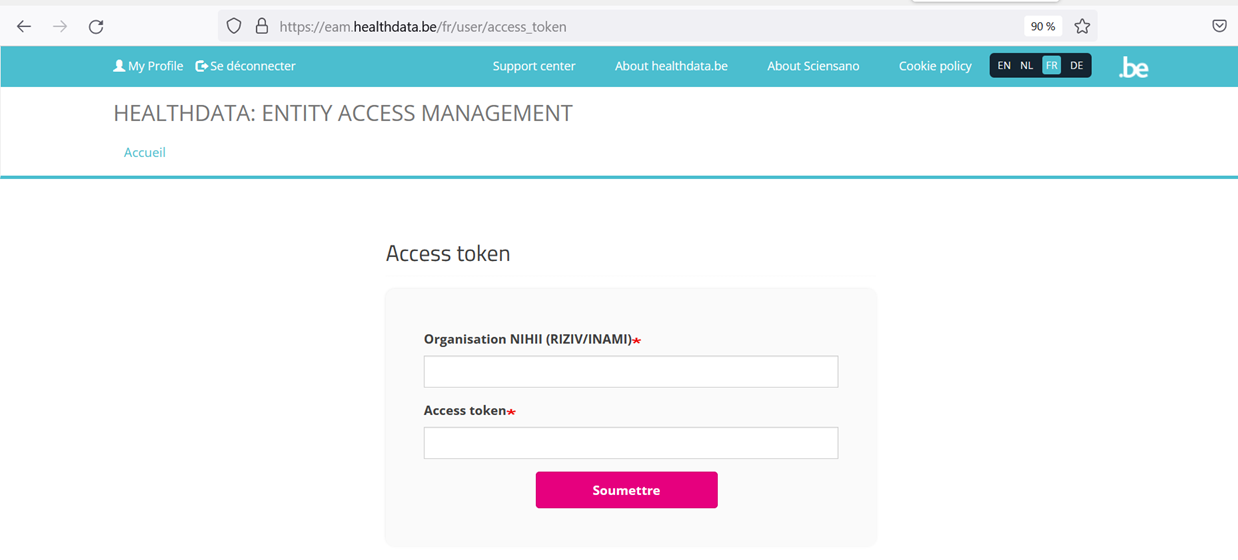The image size is (1238, 560).
Task: Click the browser back arrow
Action: click(x=24, y=27)
